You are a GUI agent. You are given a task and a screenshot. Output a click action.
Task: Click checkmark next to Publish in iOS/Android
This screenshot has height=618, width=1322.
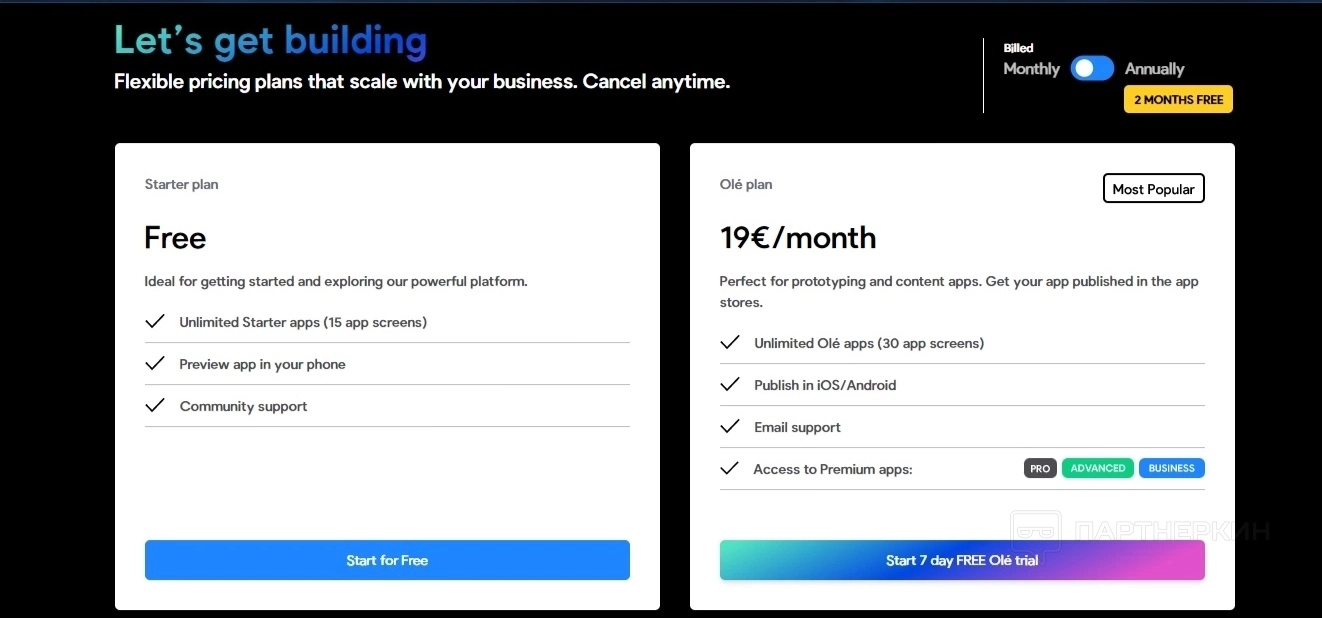tap(730, 385)
